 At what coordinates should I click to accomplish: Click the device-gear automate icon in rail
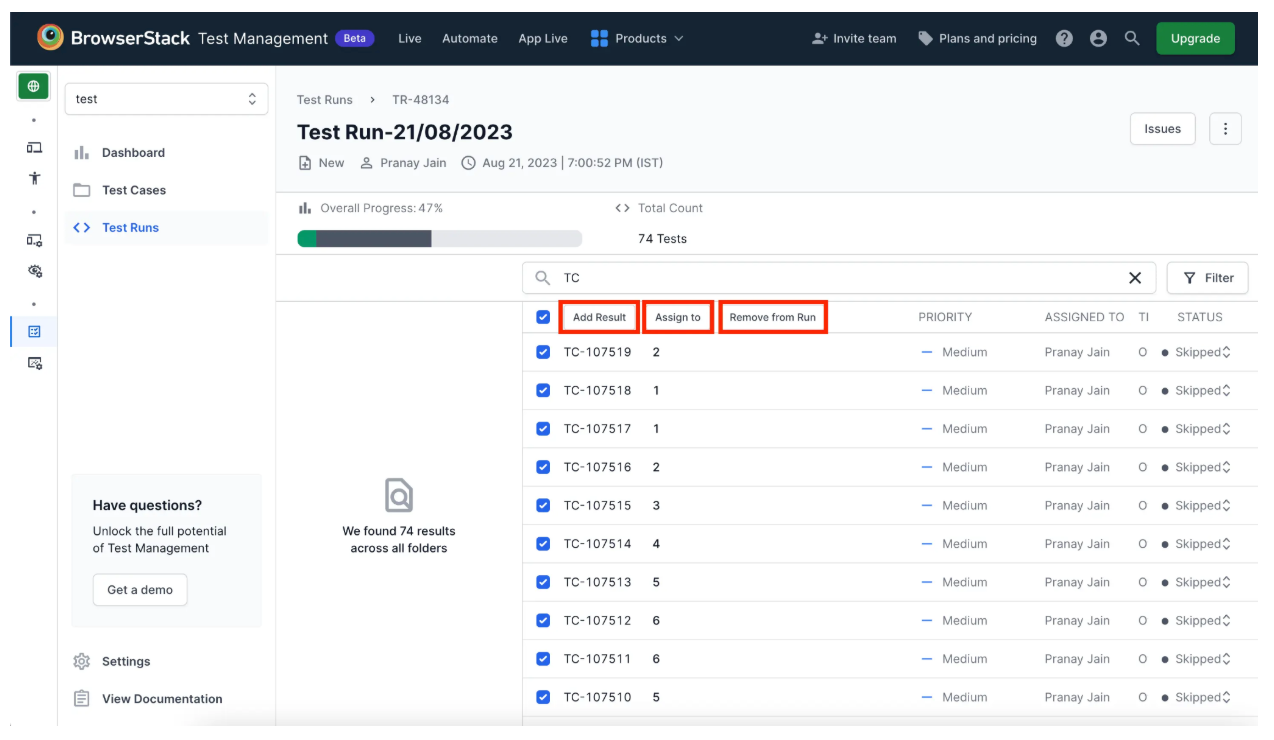click(x=34, y=240)
